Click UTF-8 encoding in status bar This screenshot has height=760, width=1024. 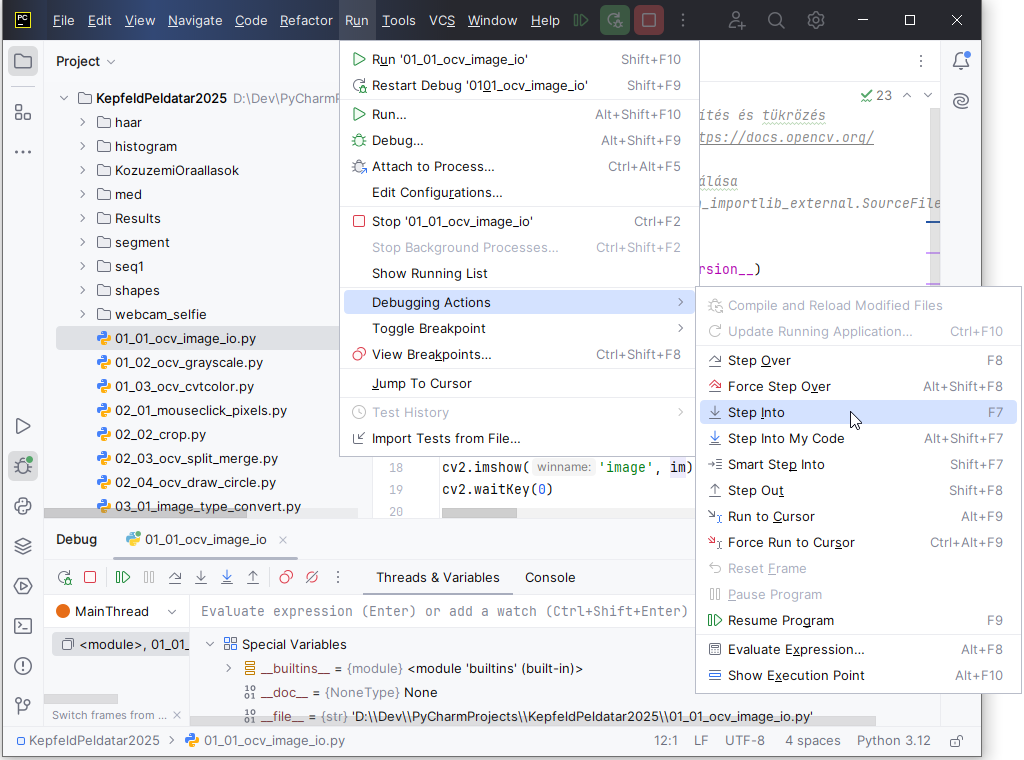coord(744,740)
